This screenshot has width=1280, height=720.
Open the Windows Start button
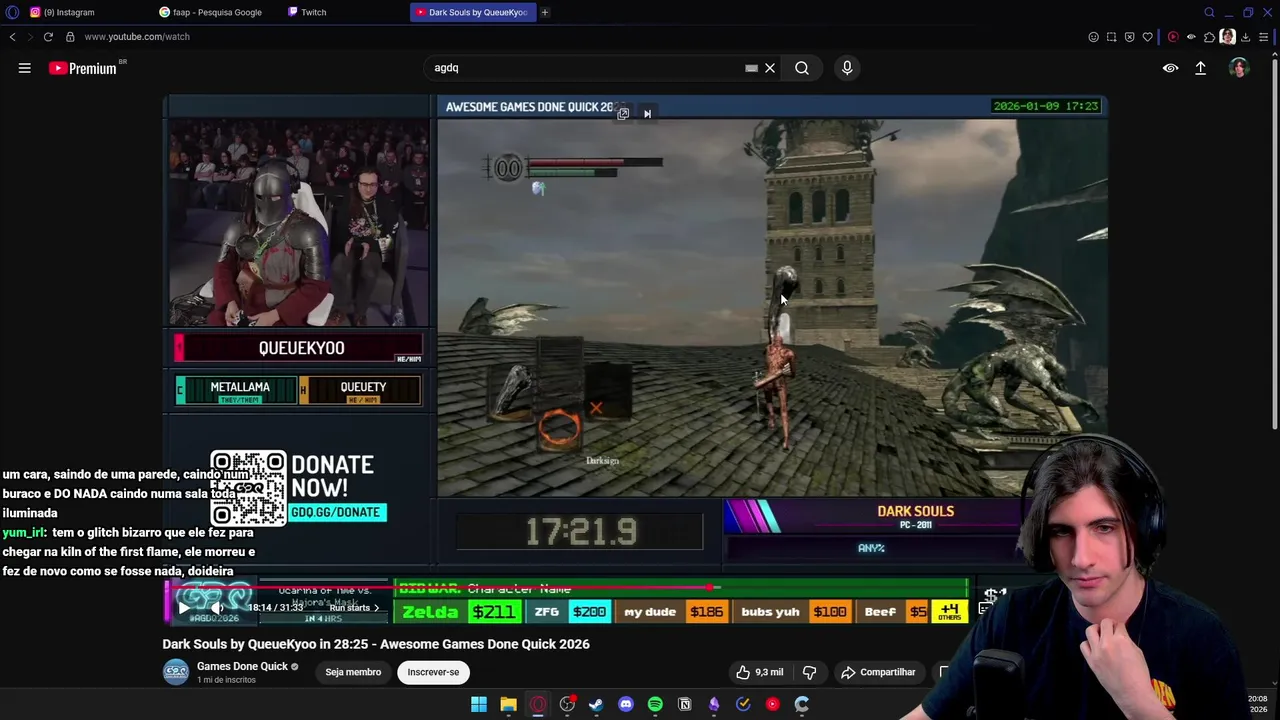(479, 705)
